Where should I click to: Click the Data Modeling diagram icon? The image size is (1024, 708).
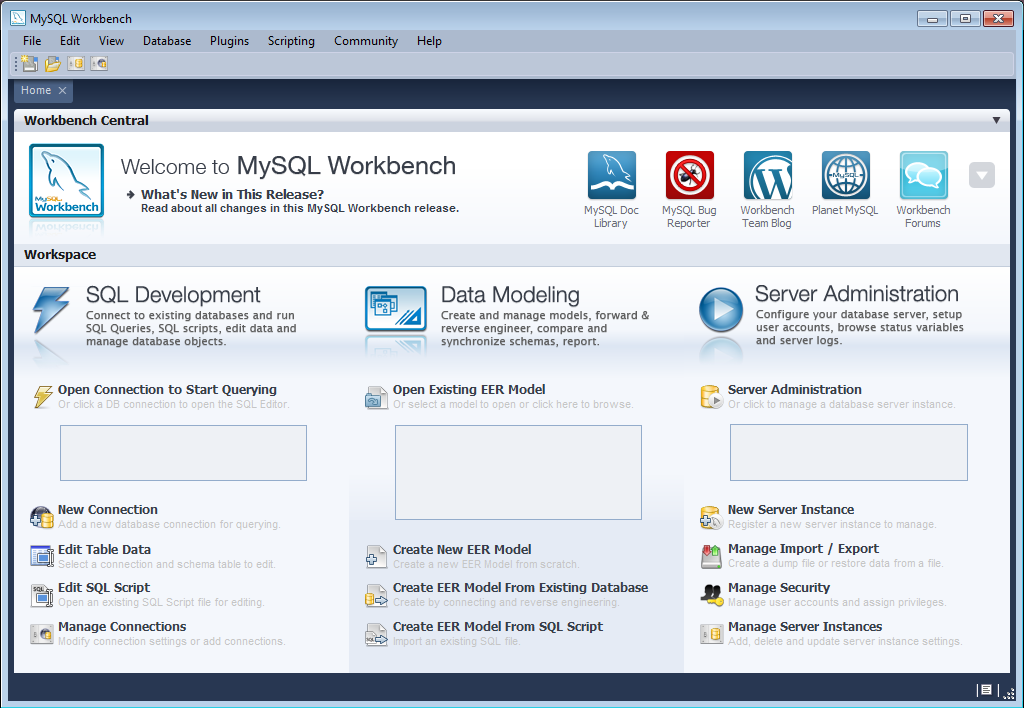(396, 308)
